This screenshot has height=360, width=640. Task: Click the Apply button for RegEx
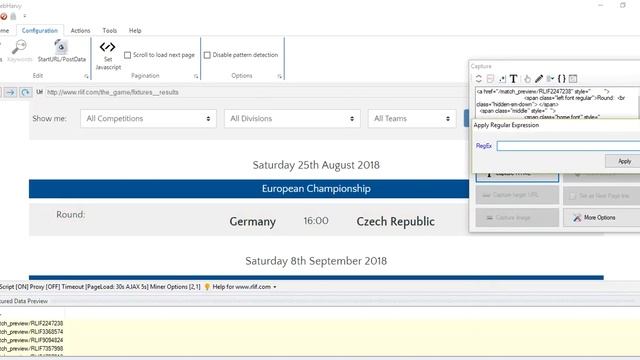pyautogui.click(x=623, y=161)
